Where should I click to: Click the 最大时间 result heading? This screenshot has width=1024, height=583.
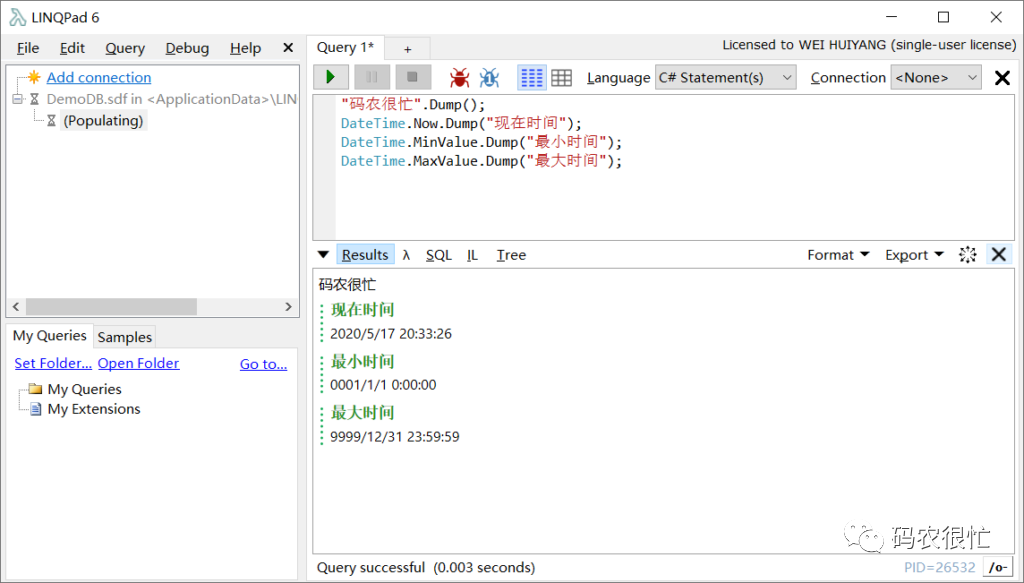point(363,413)
